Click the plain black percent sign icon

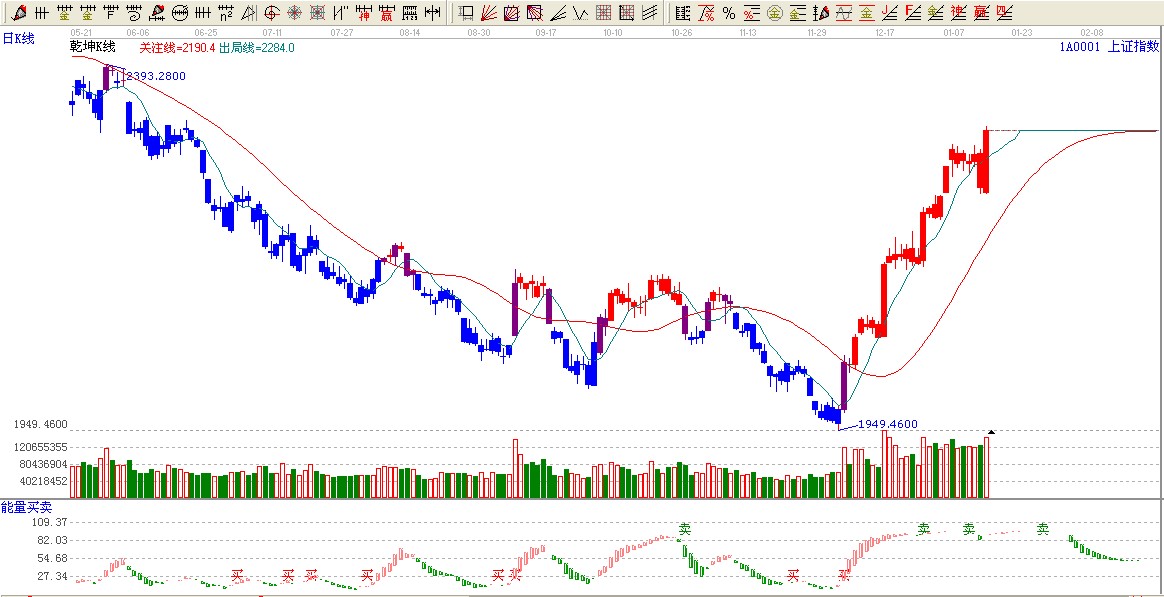pyautogui.click(x=729, y=13)
